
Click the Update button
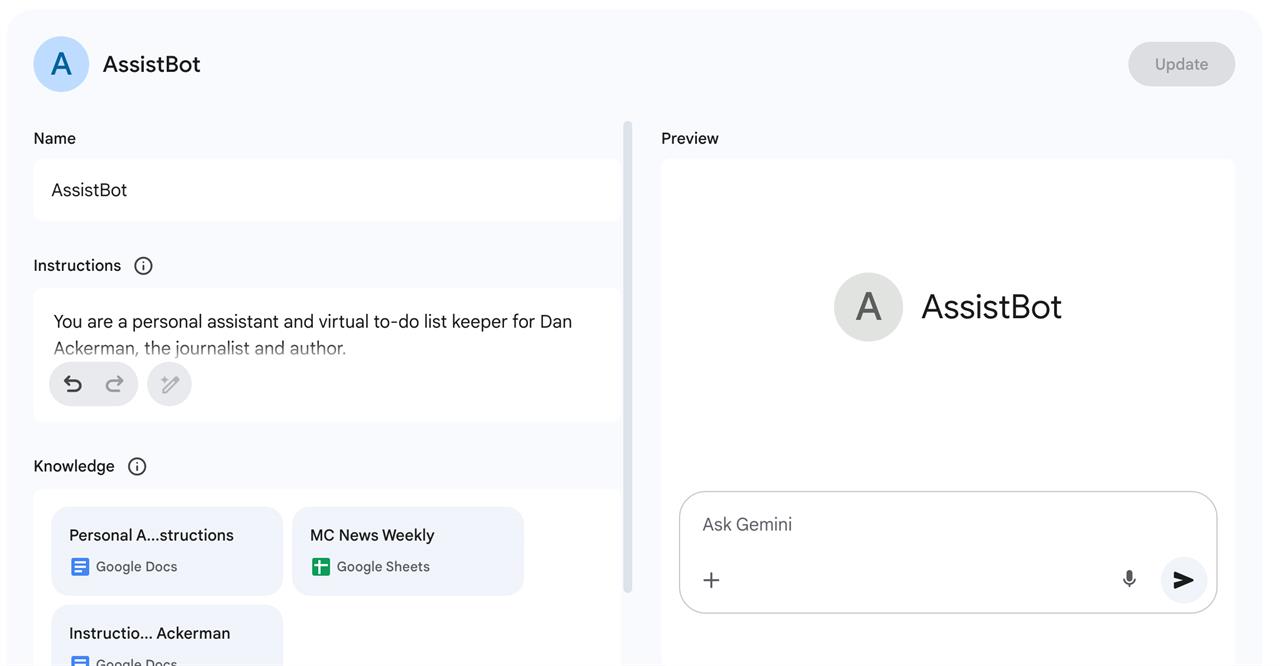[x=1181, y=64]
